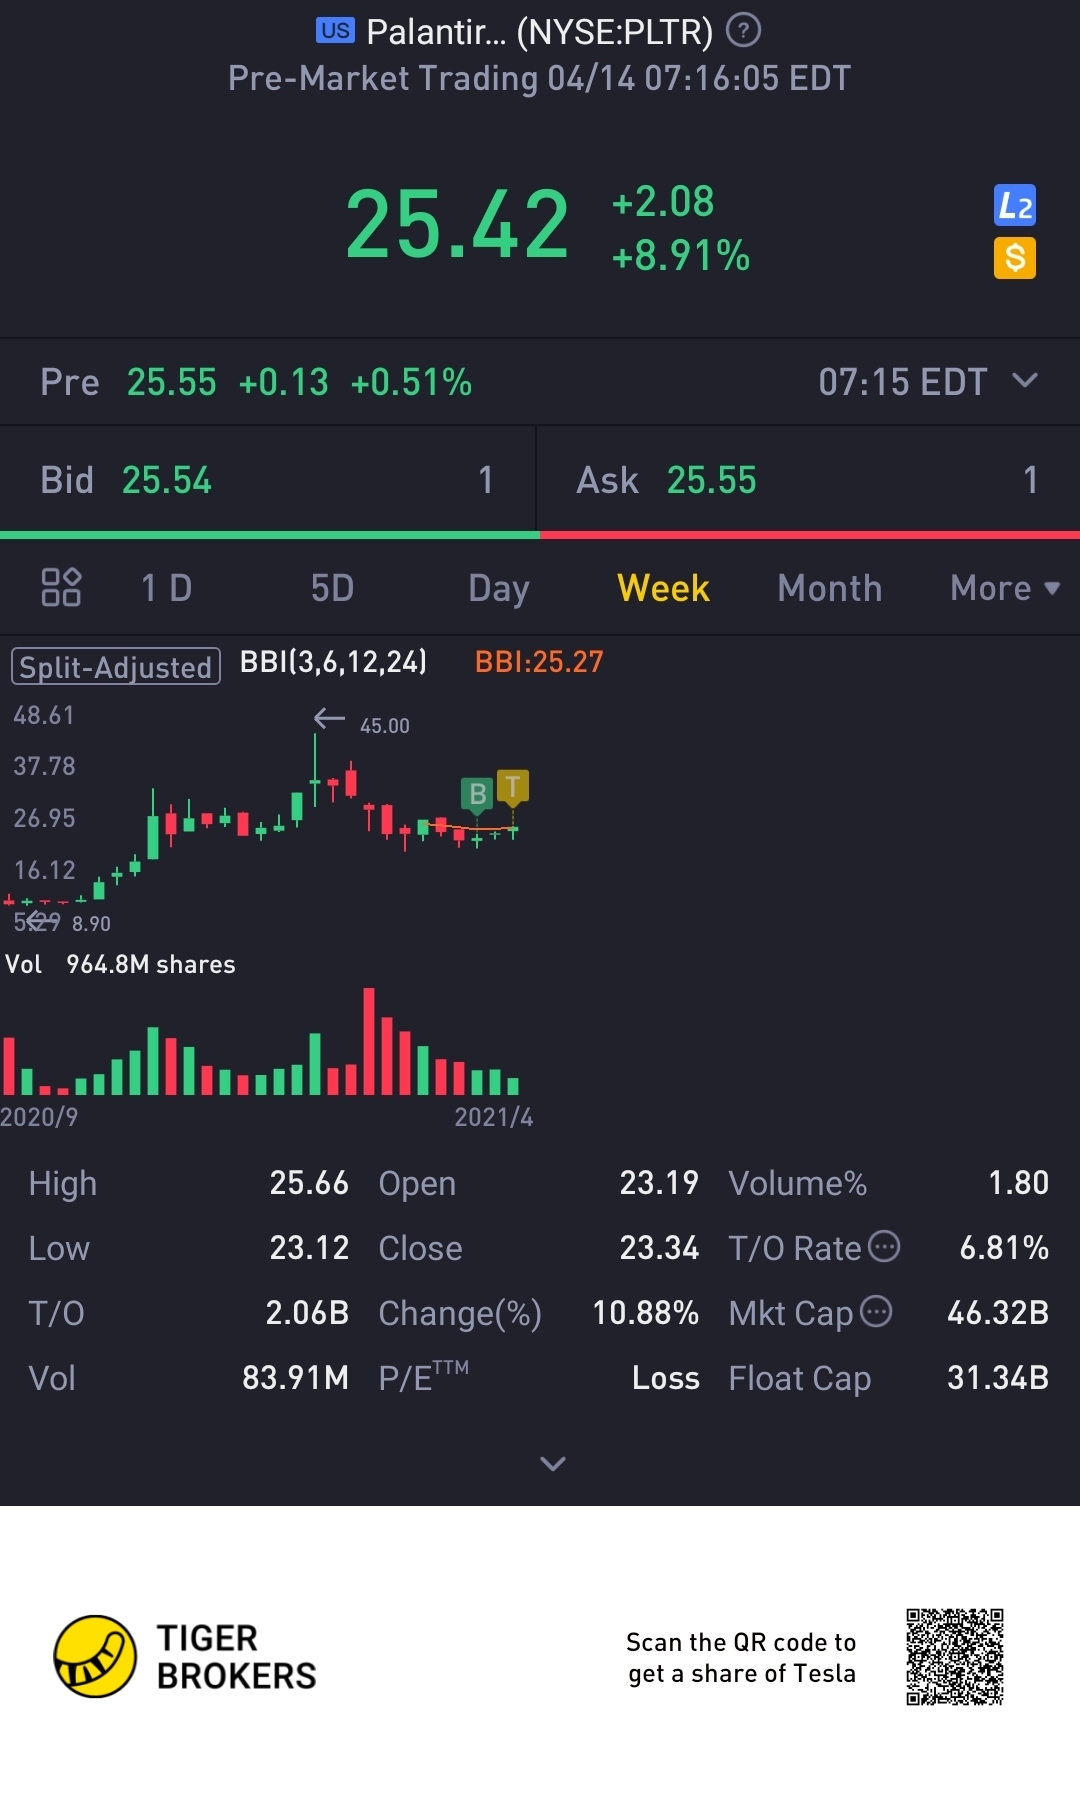Tap the orange dollar sign icon

(1014, 258)
